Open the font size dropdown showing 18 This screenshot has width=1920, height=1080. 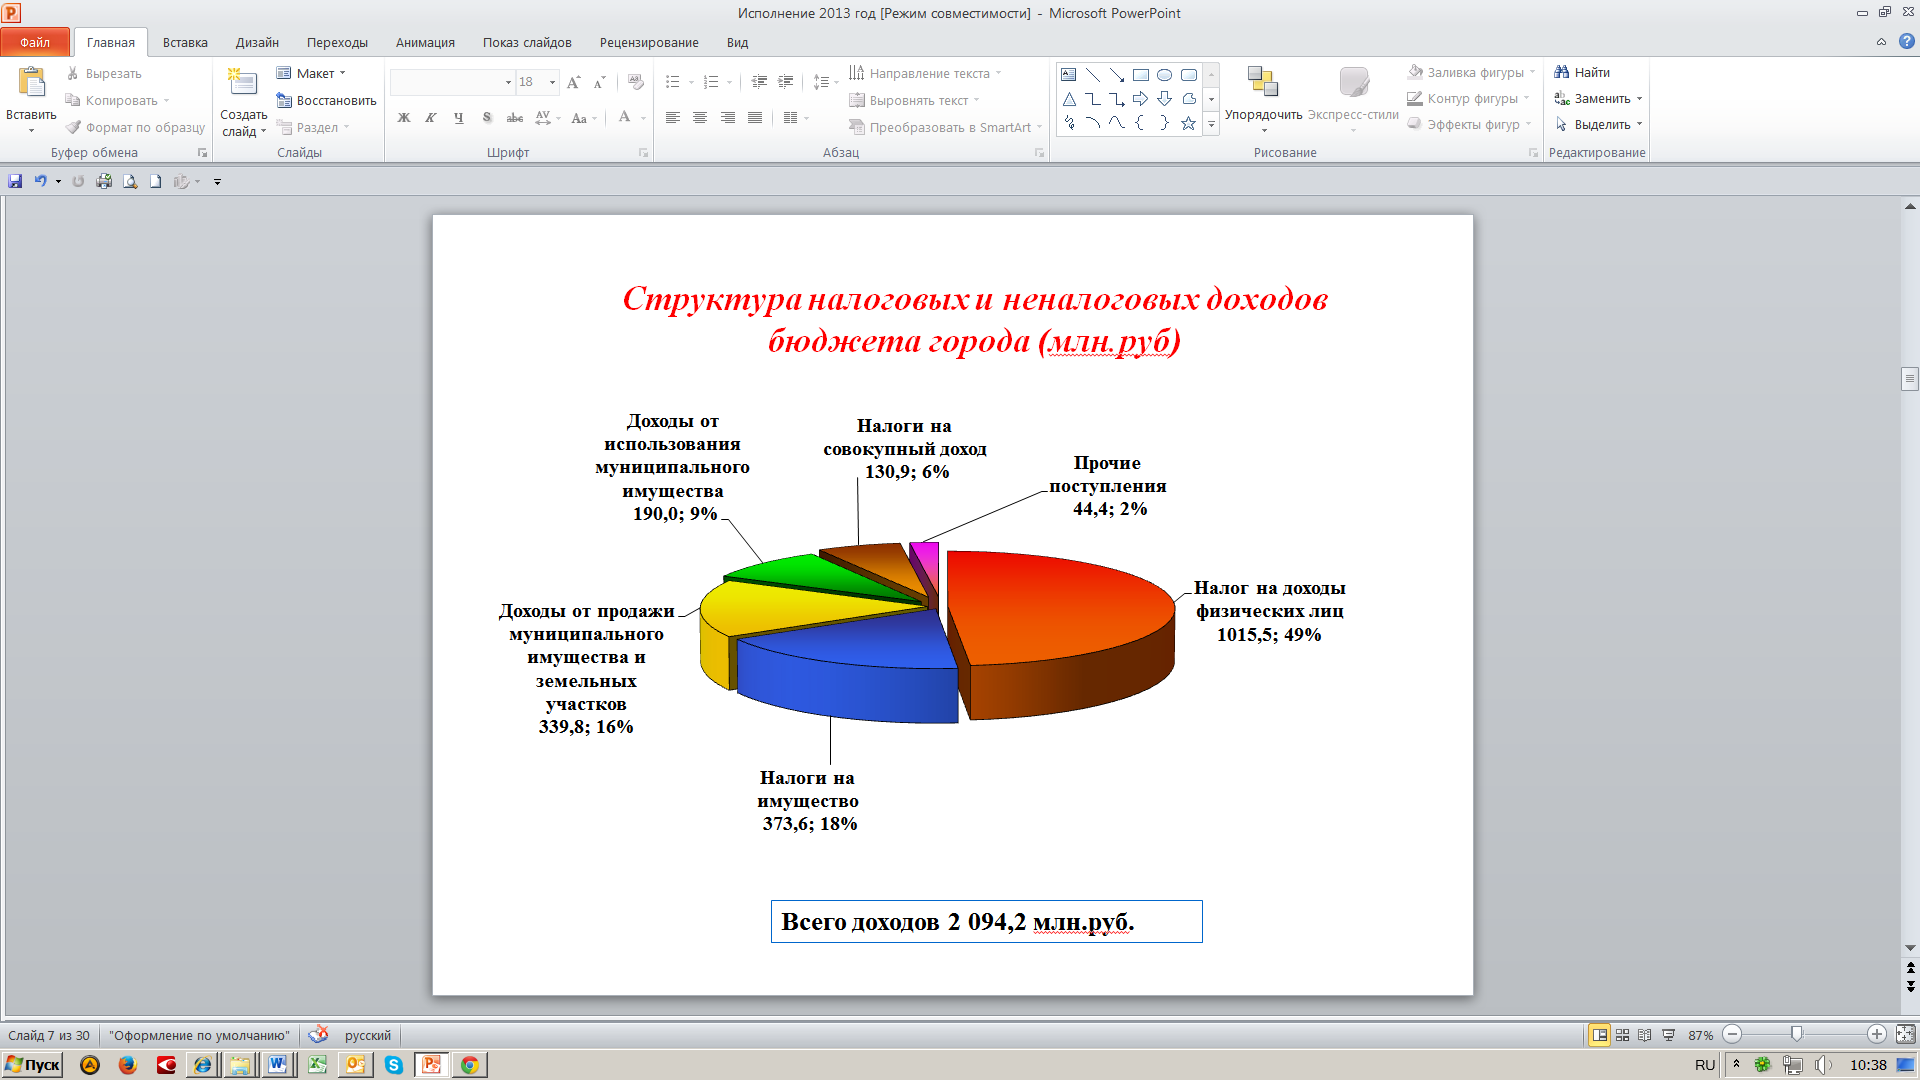point(552,82)
